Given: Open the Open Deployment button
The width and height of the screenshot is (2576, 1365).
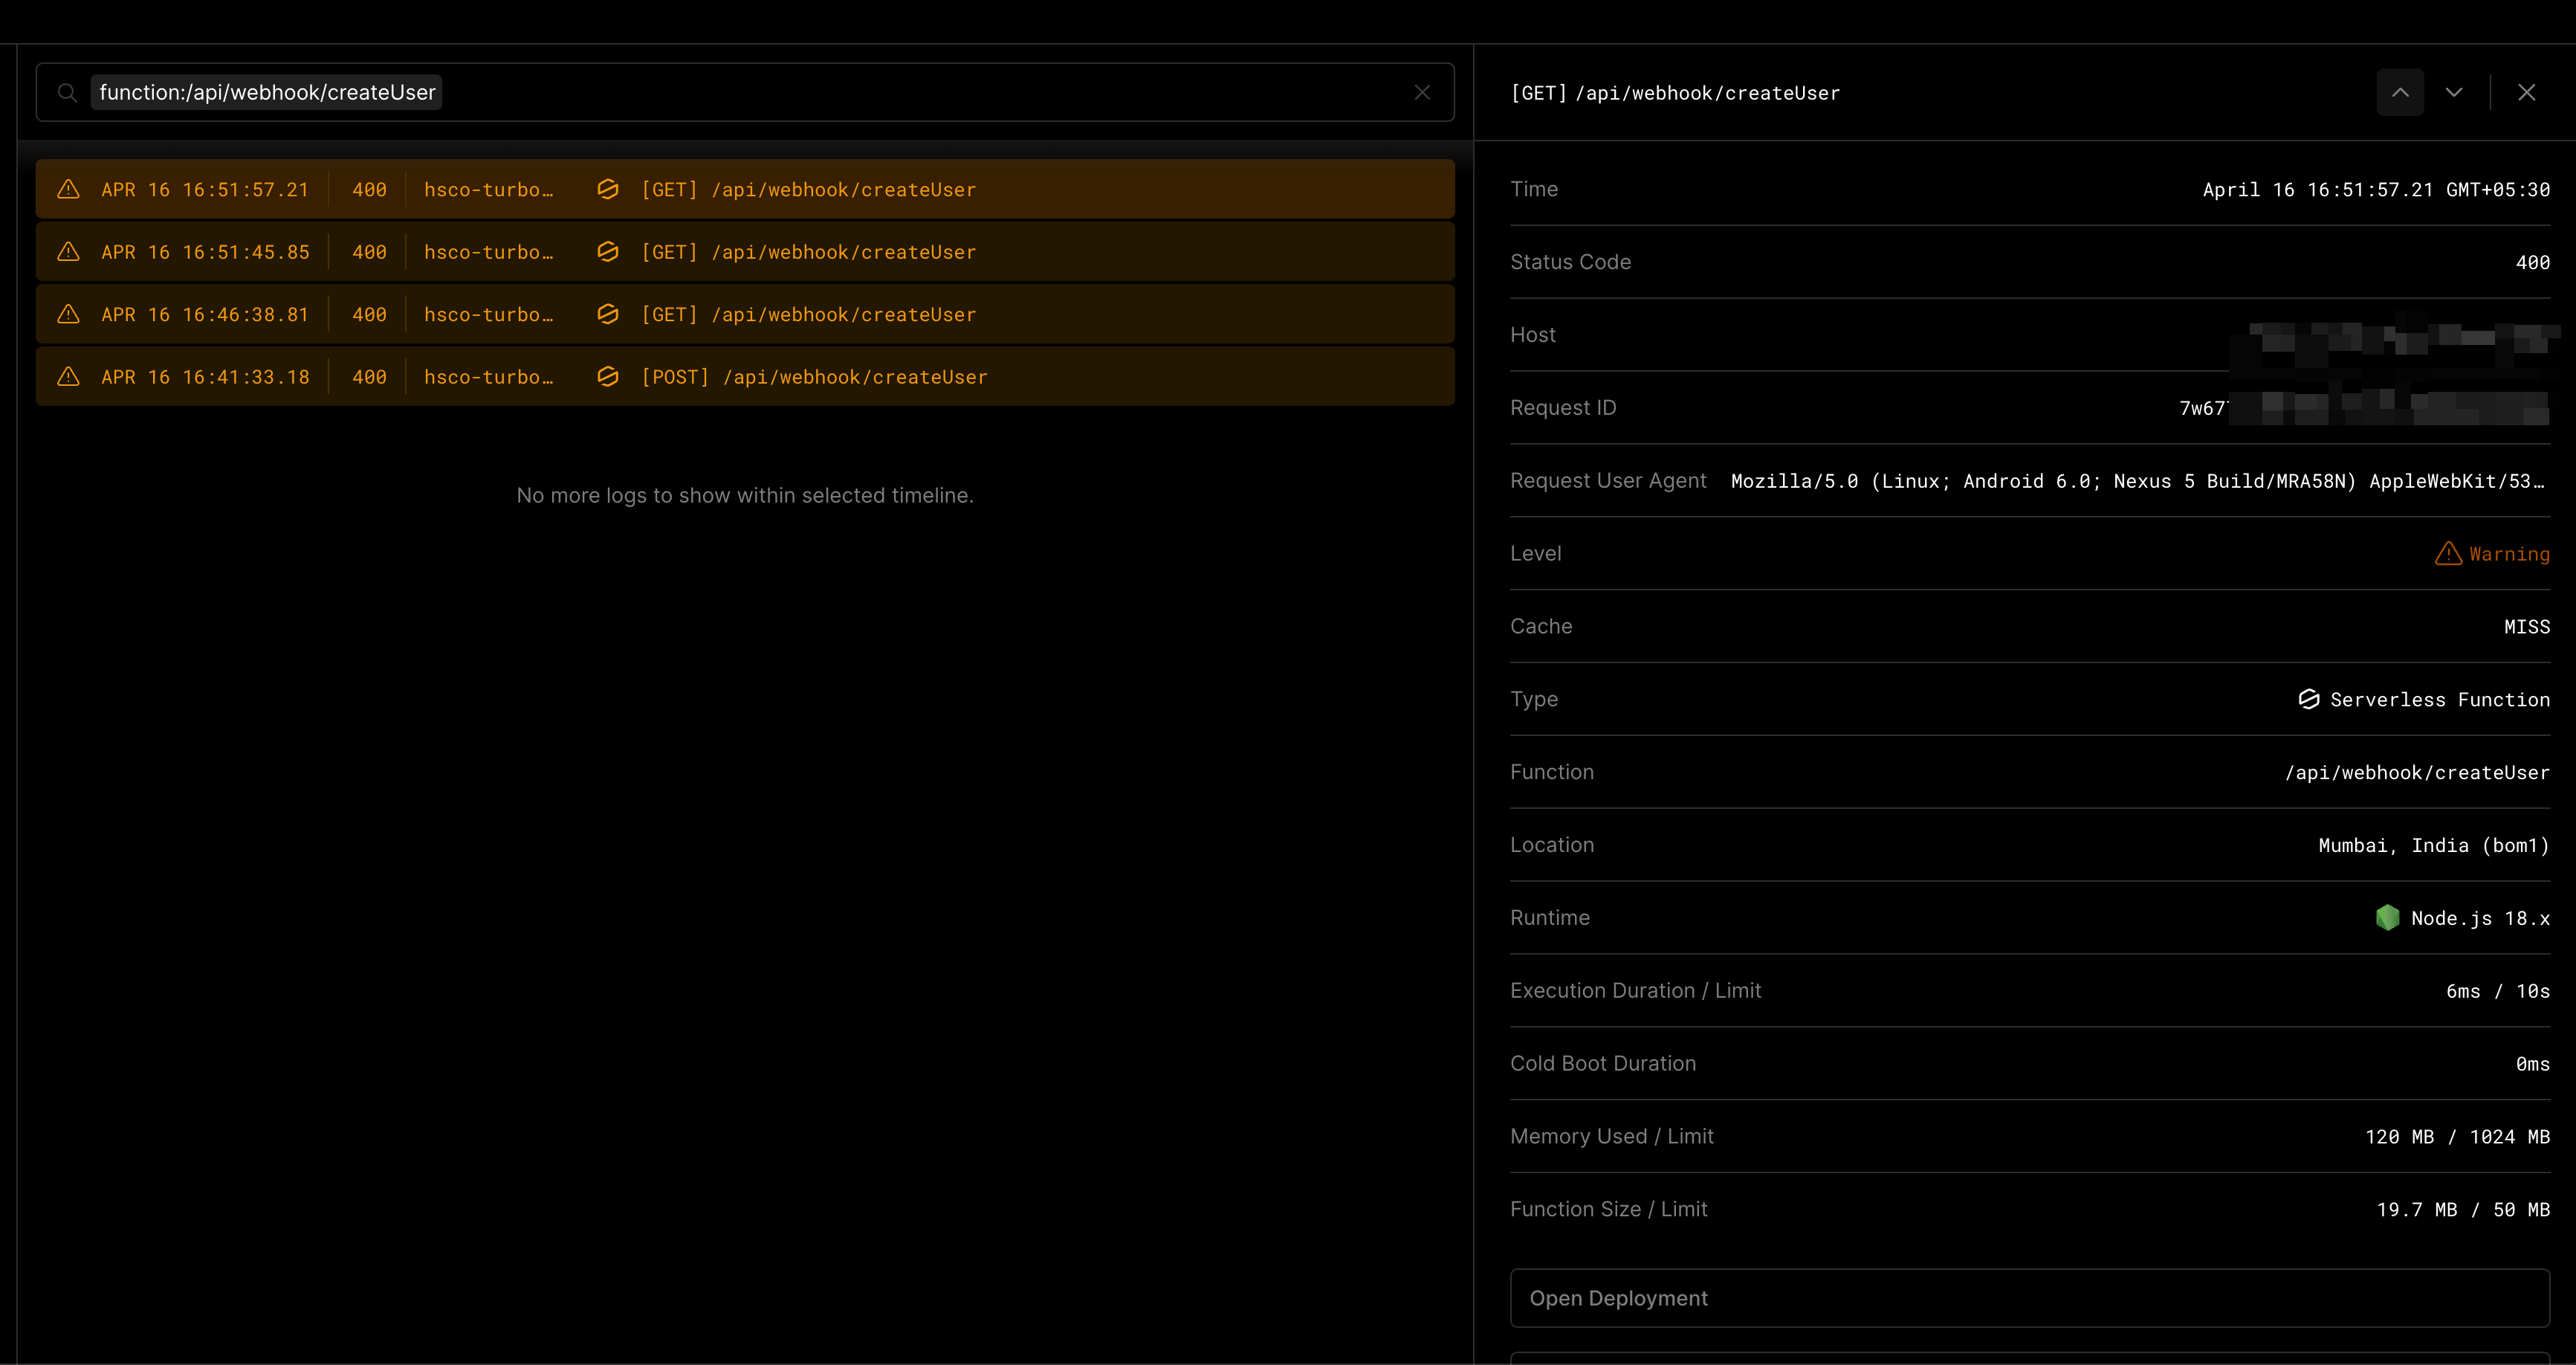Looking at the screenshot, I should pos(2029,1298).
